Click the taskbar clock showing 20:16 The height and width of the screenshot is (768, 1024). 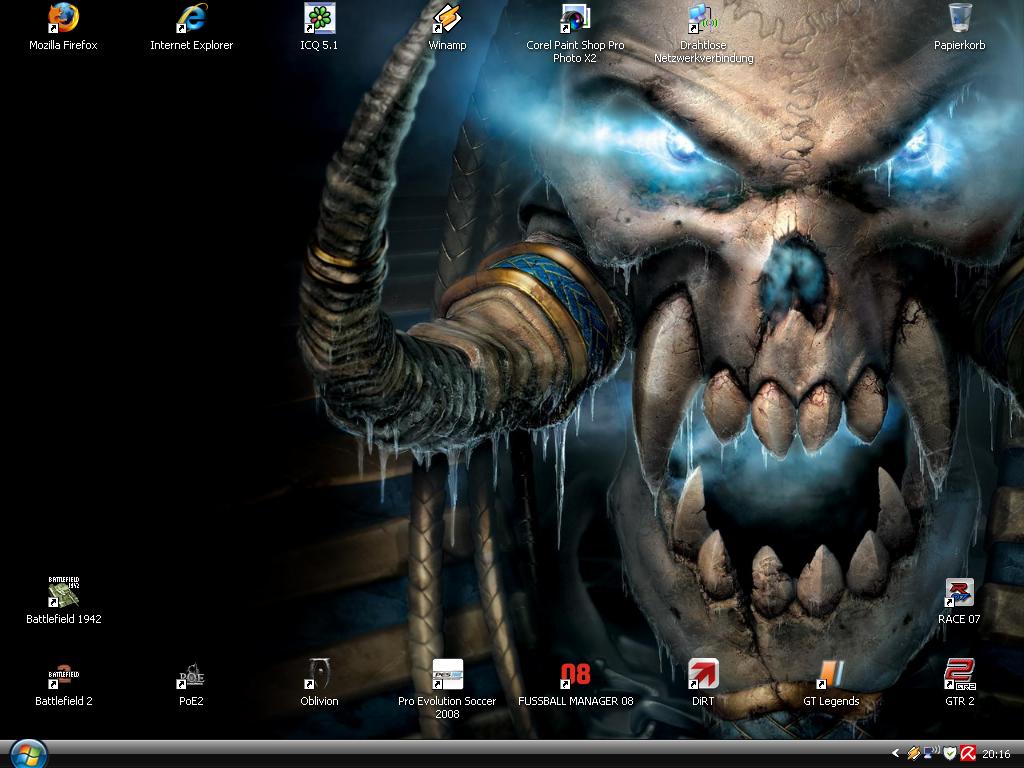pyautogui.click(x=997, y=754)
